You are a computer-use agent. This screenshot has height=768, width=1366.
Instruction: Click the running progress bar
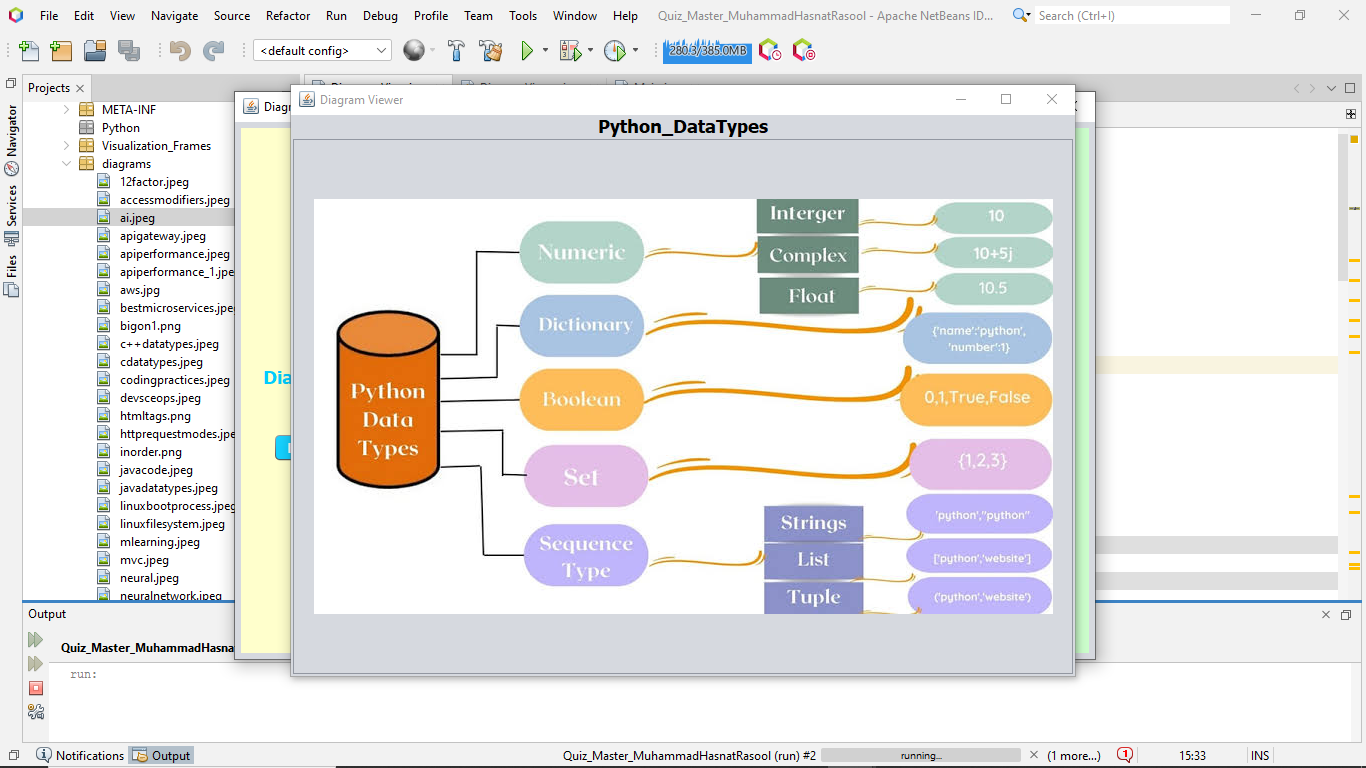[921, 755]
